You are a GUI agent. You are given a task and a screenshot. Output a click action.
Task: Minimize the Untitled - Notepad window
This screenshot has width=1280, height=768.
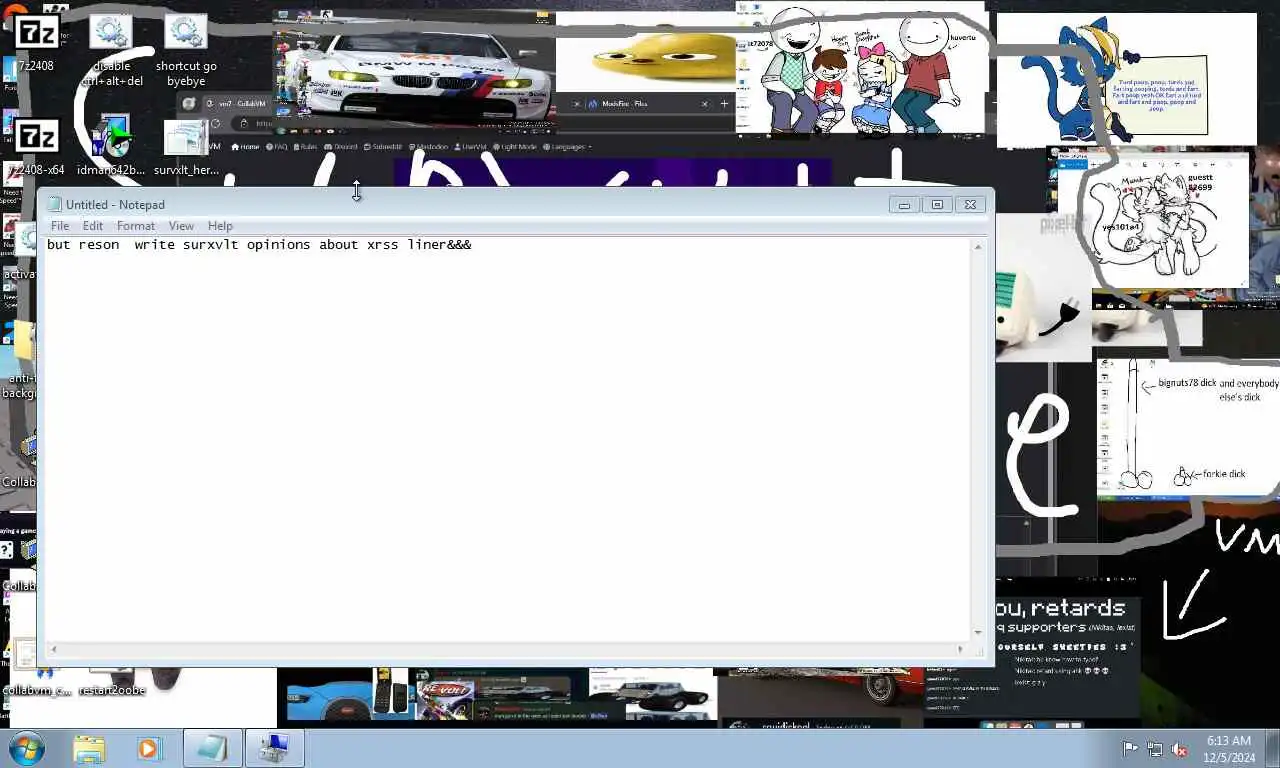(x=904, y=205)
